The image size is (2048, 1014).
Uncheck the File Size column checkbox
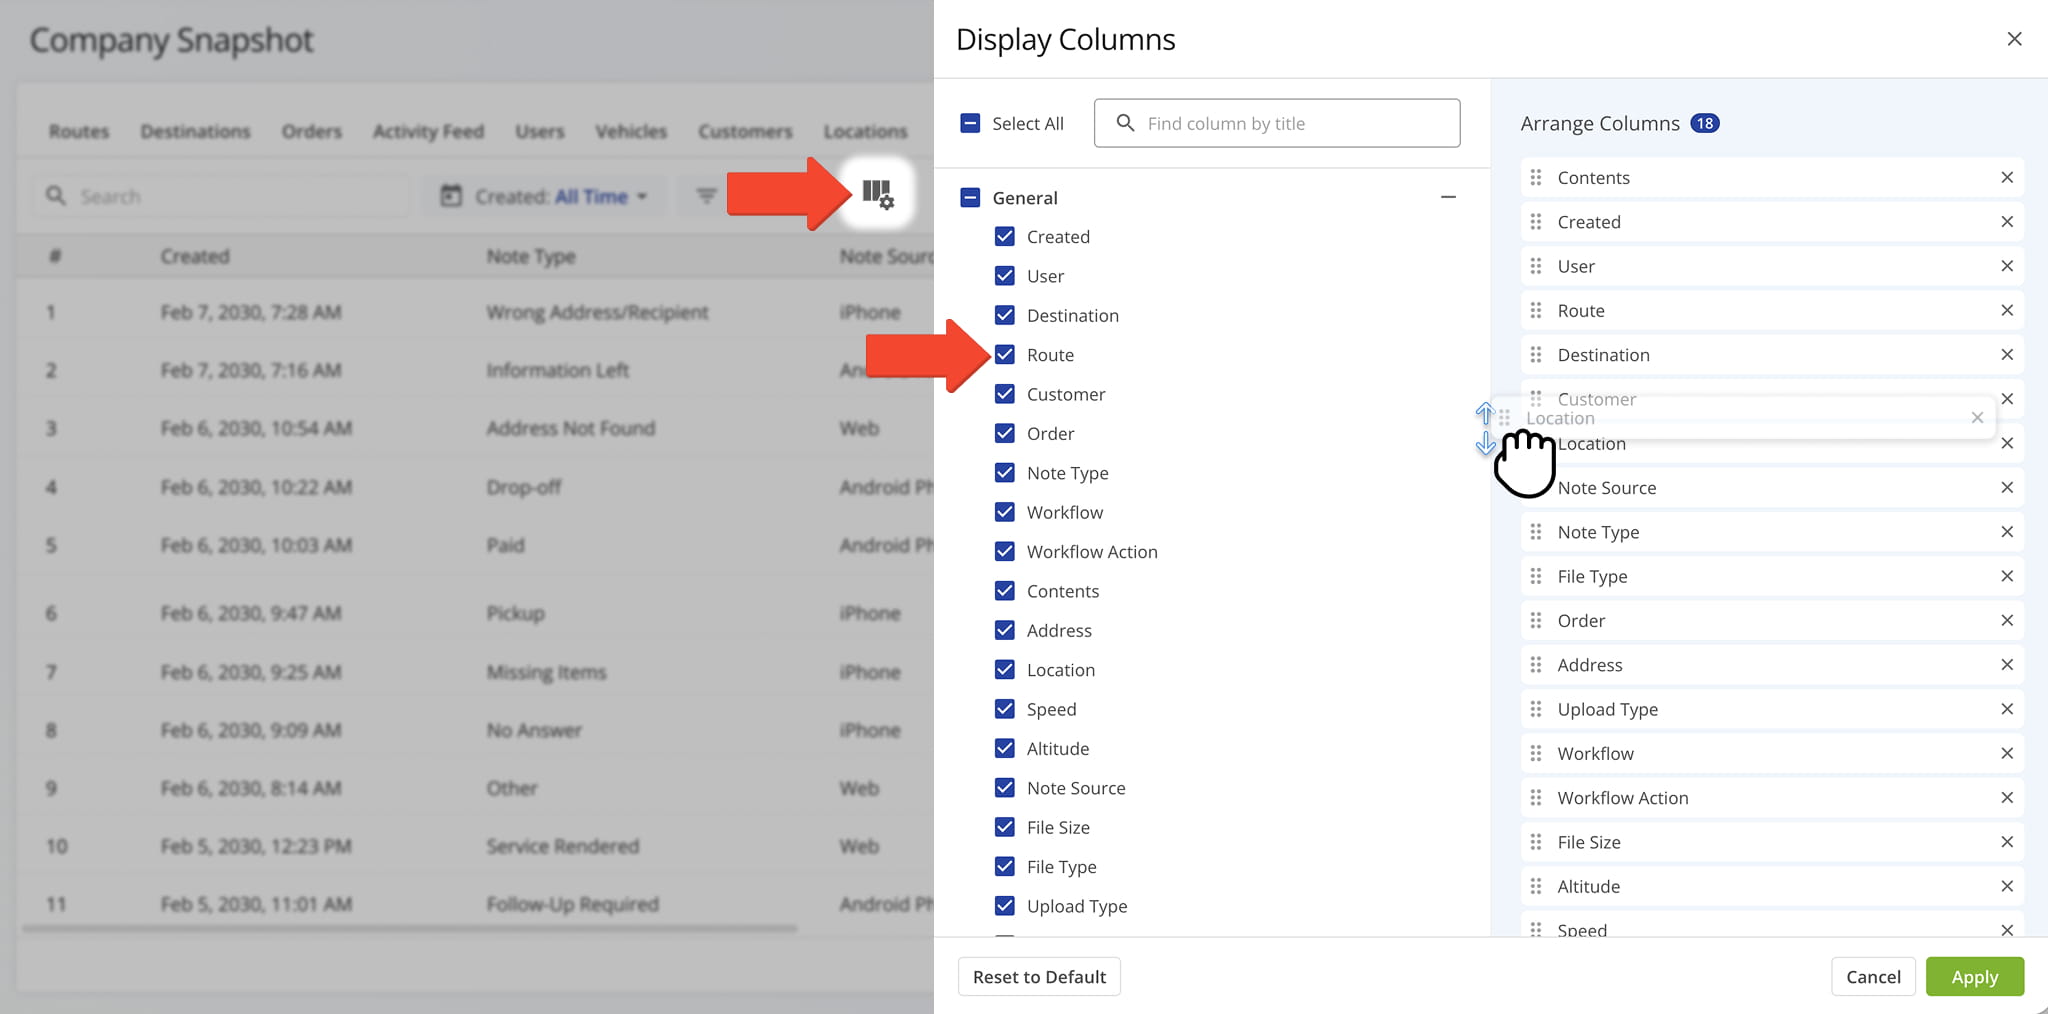tap(1005, 827)
